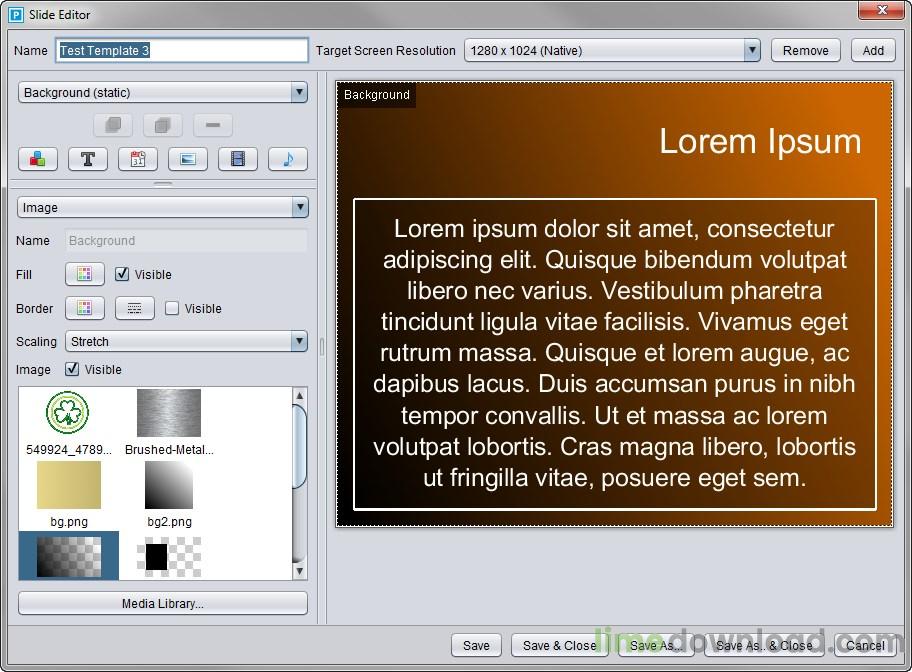The height and width of the screenshot is (672, 912).
Task: Click the template Name text field
Action: pos(182,51)
